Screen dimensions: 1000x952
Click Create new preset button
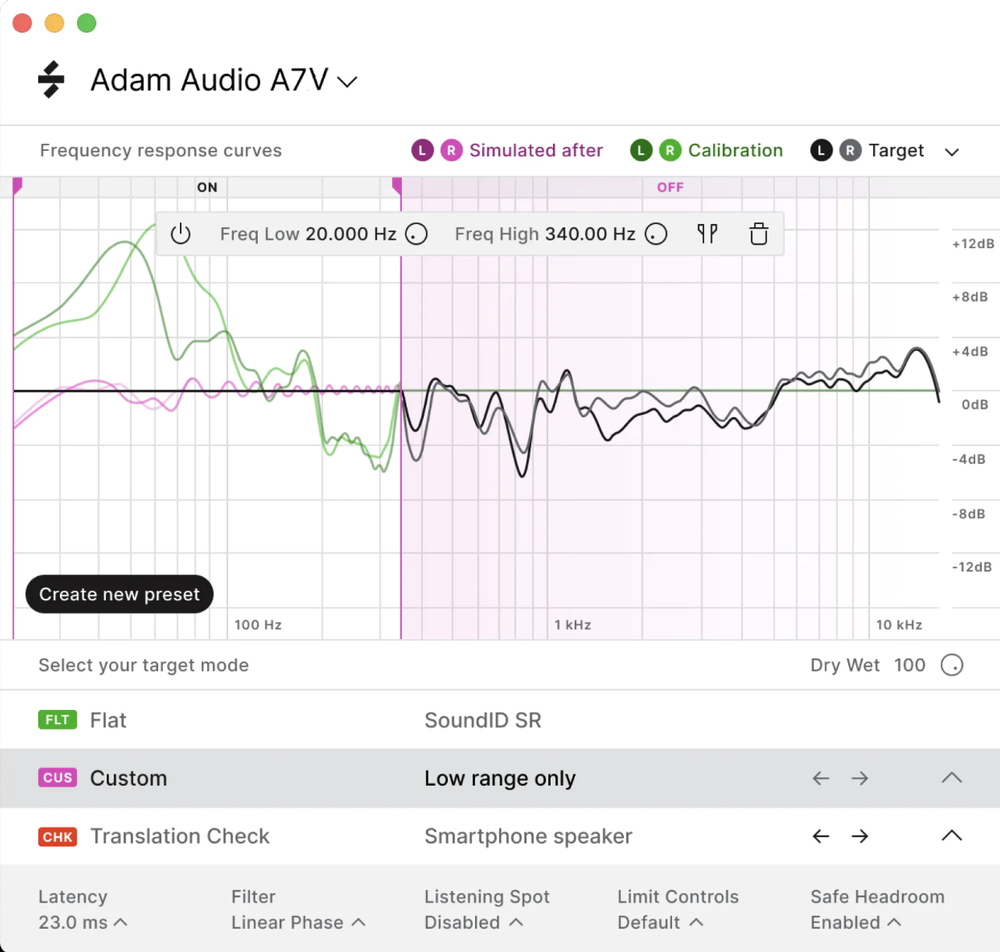coord(119,594)
